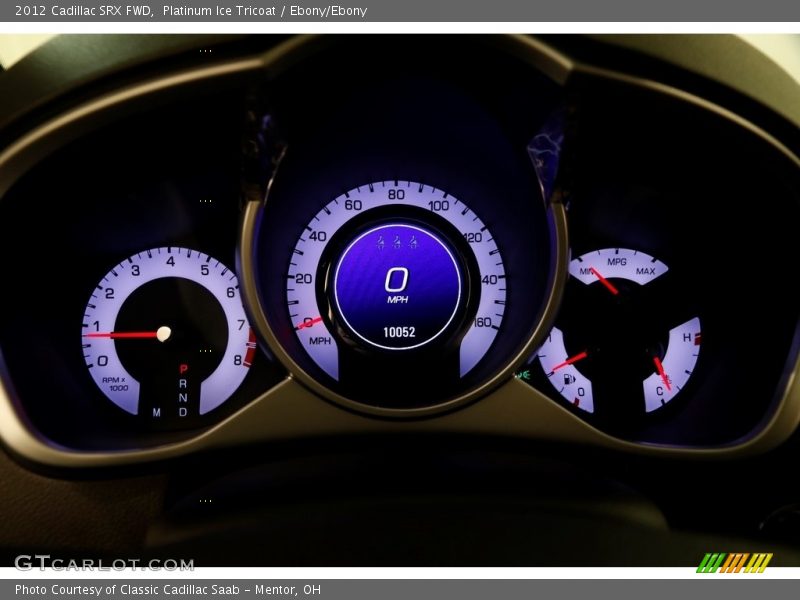Click '2012 Cadillac SRX FWD' in header
This screenshot has height=600, width=800.
[84, 11]
